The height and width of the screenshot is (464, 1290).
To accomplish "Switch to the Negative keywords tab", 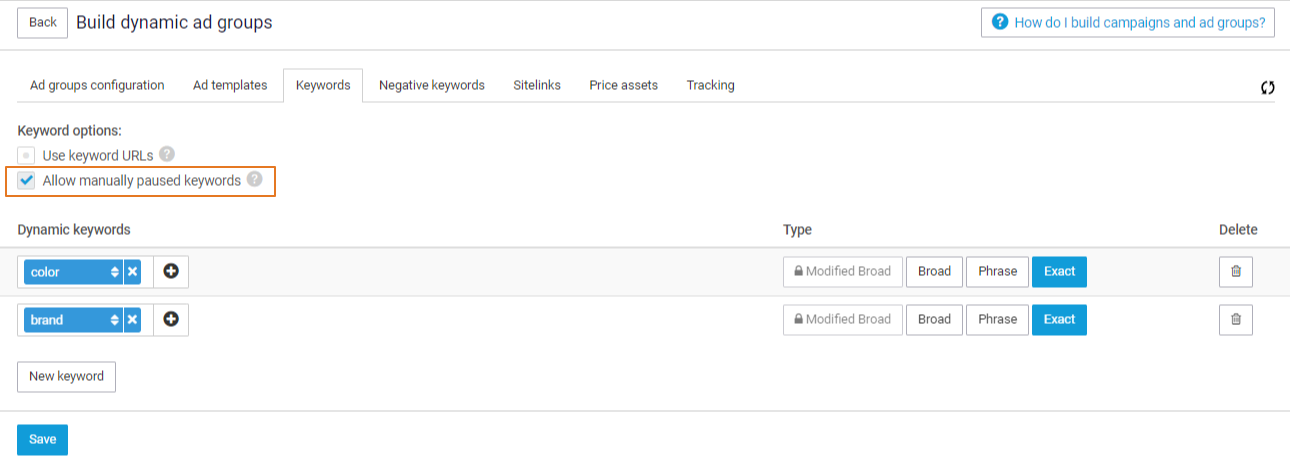I will point(431,86).
